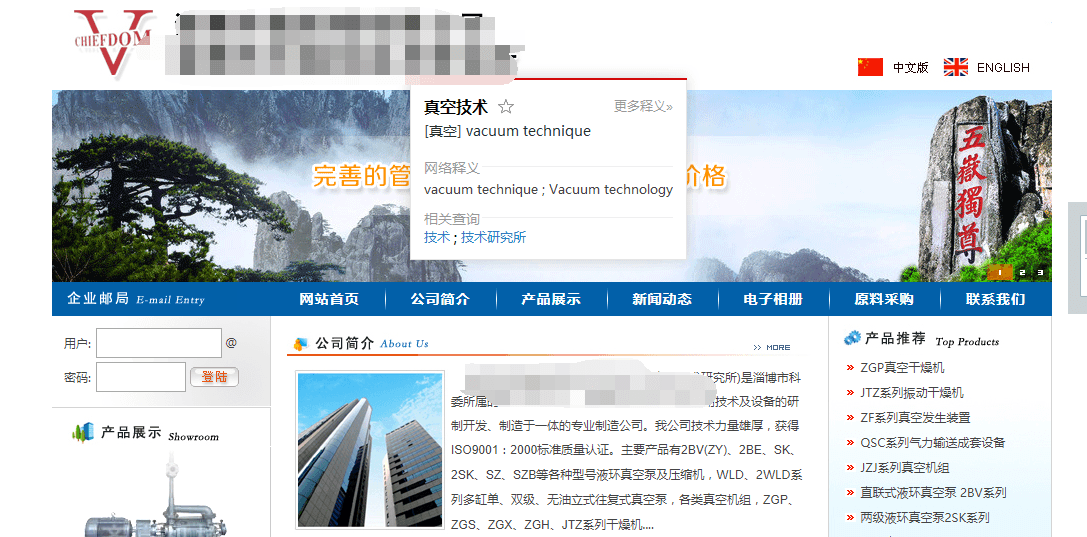Open MORE link for company introduction
This screenshot has height=537, width=1087.
(x=772, y=347)
